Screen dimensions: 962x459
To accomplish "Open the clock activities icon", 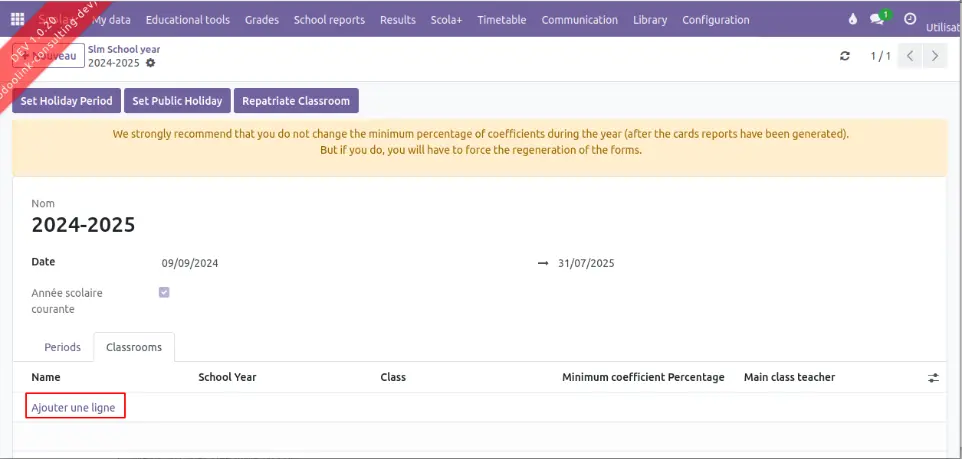I will point(909,20).
